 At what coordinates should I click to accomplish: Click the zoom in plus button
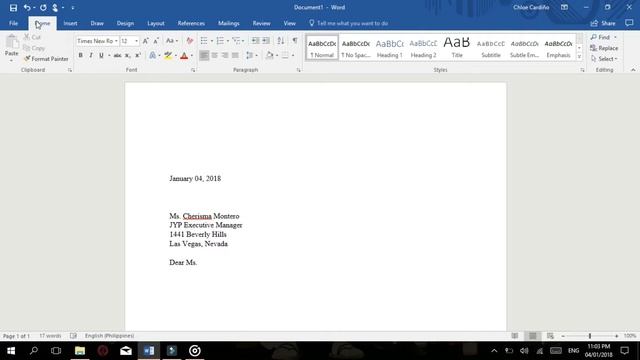coord(616,336)
